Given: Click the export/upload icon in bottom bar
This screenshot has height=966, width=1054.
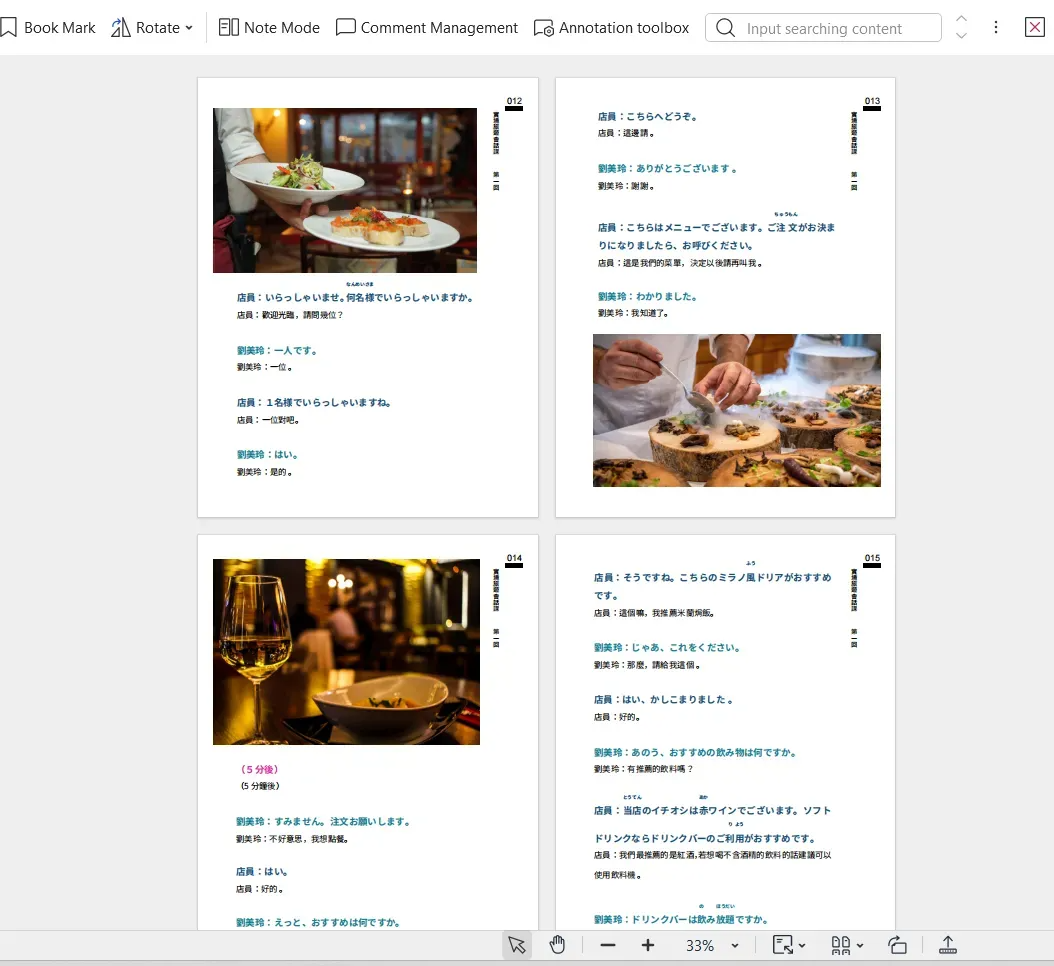Looking at the screenshot, I should point(948,945).
